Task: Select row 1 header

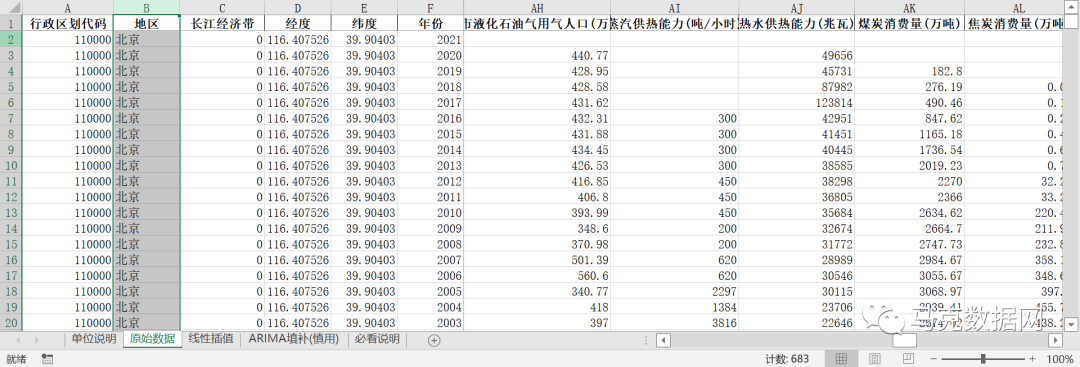Action: point(11,23)
